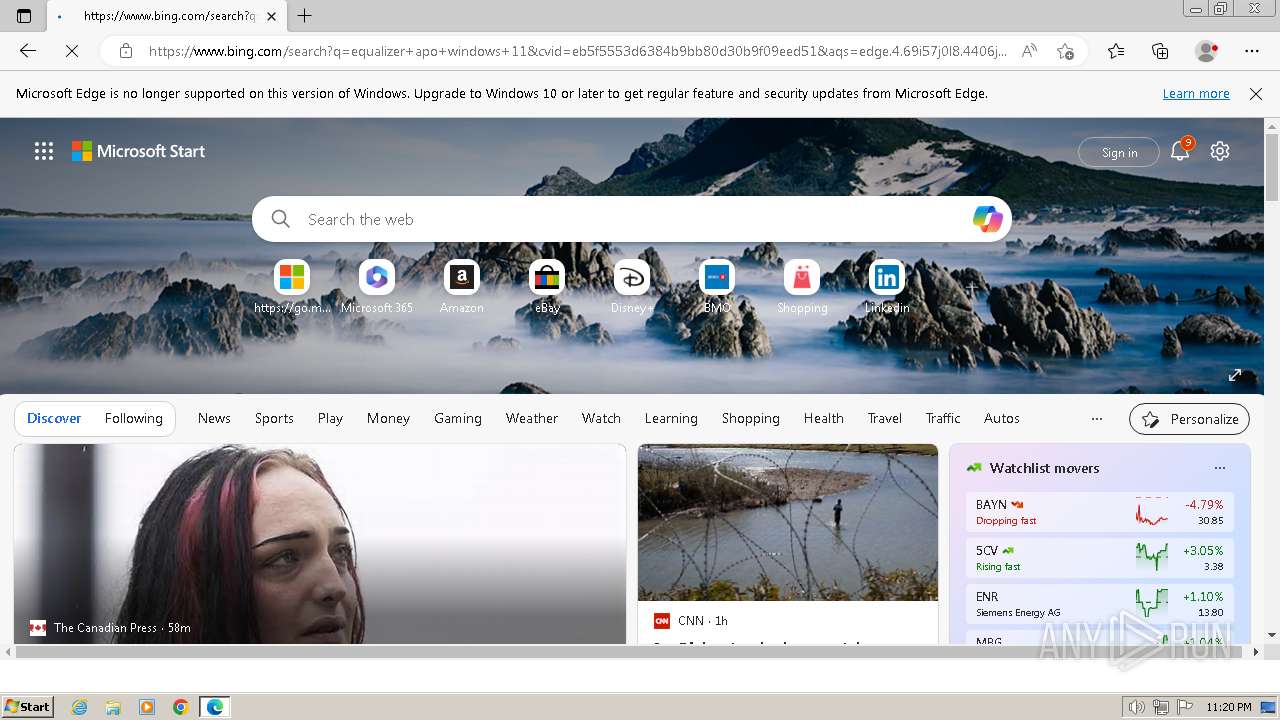
Task: Click the vertical page scrollbar
Action: 1272,166
